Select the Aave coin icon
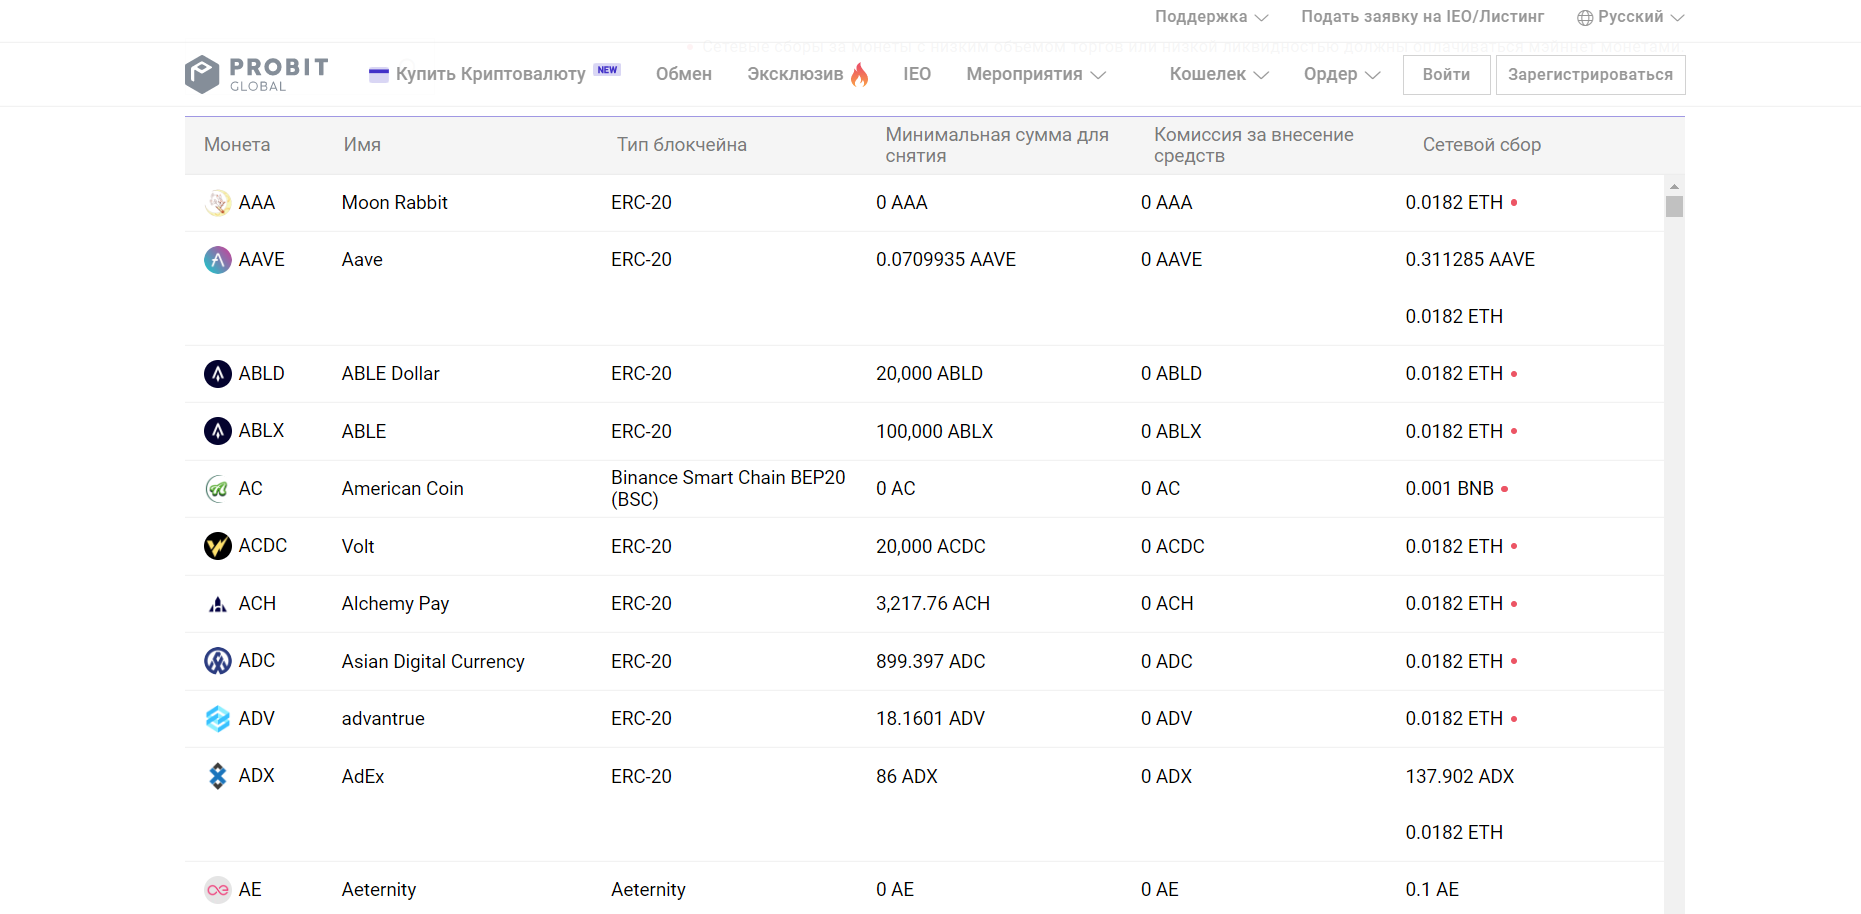This screenshot has height=914, width=1861. pyautogui.click(x=217, y=259)
